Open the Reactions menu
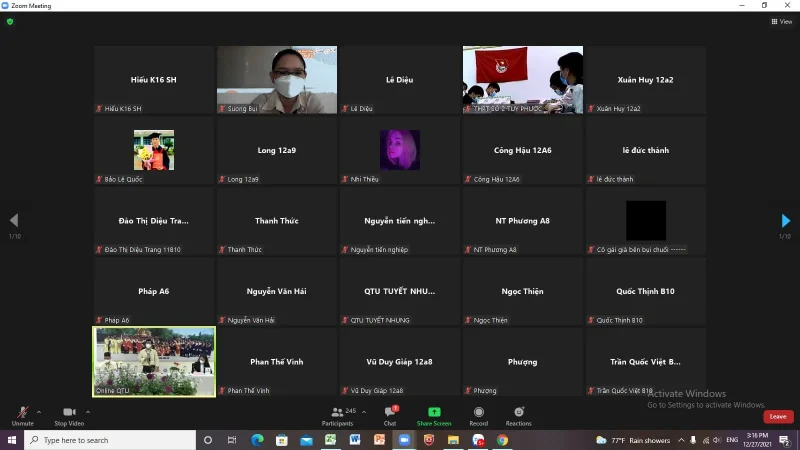800x450 pixels. tap(518, 416)
